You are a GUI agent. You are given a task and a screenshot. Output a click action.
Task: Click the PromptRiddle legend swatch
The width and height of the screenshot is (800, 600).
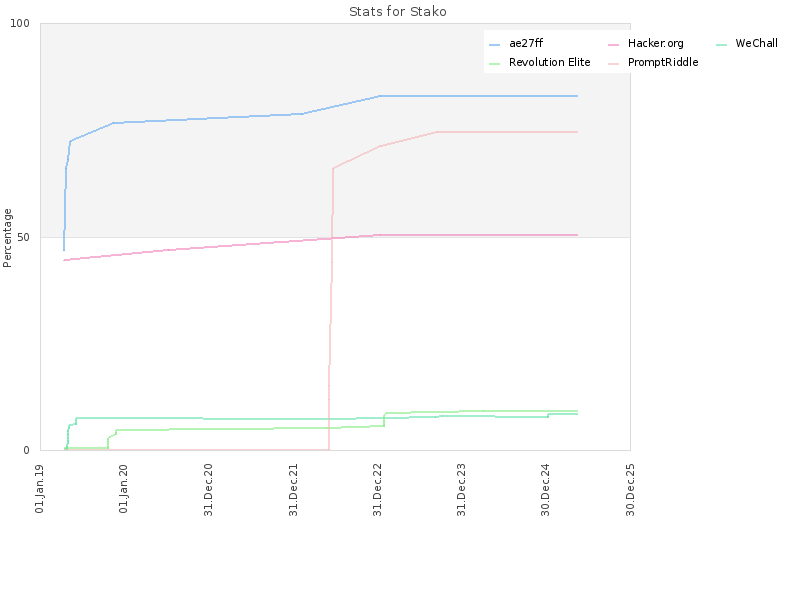point(613,64)
